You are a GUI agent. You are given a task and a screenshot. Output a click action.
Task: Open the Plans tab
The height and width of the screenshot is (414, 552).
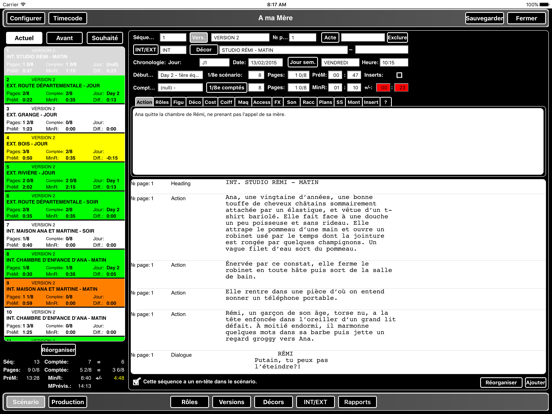click(x=325, y=102)
